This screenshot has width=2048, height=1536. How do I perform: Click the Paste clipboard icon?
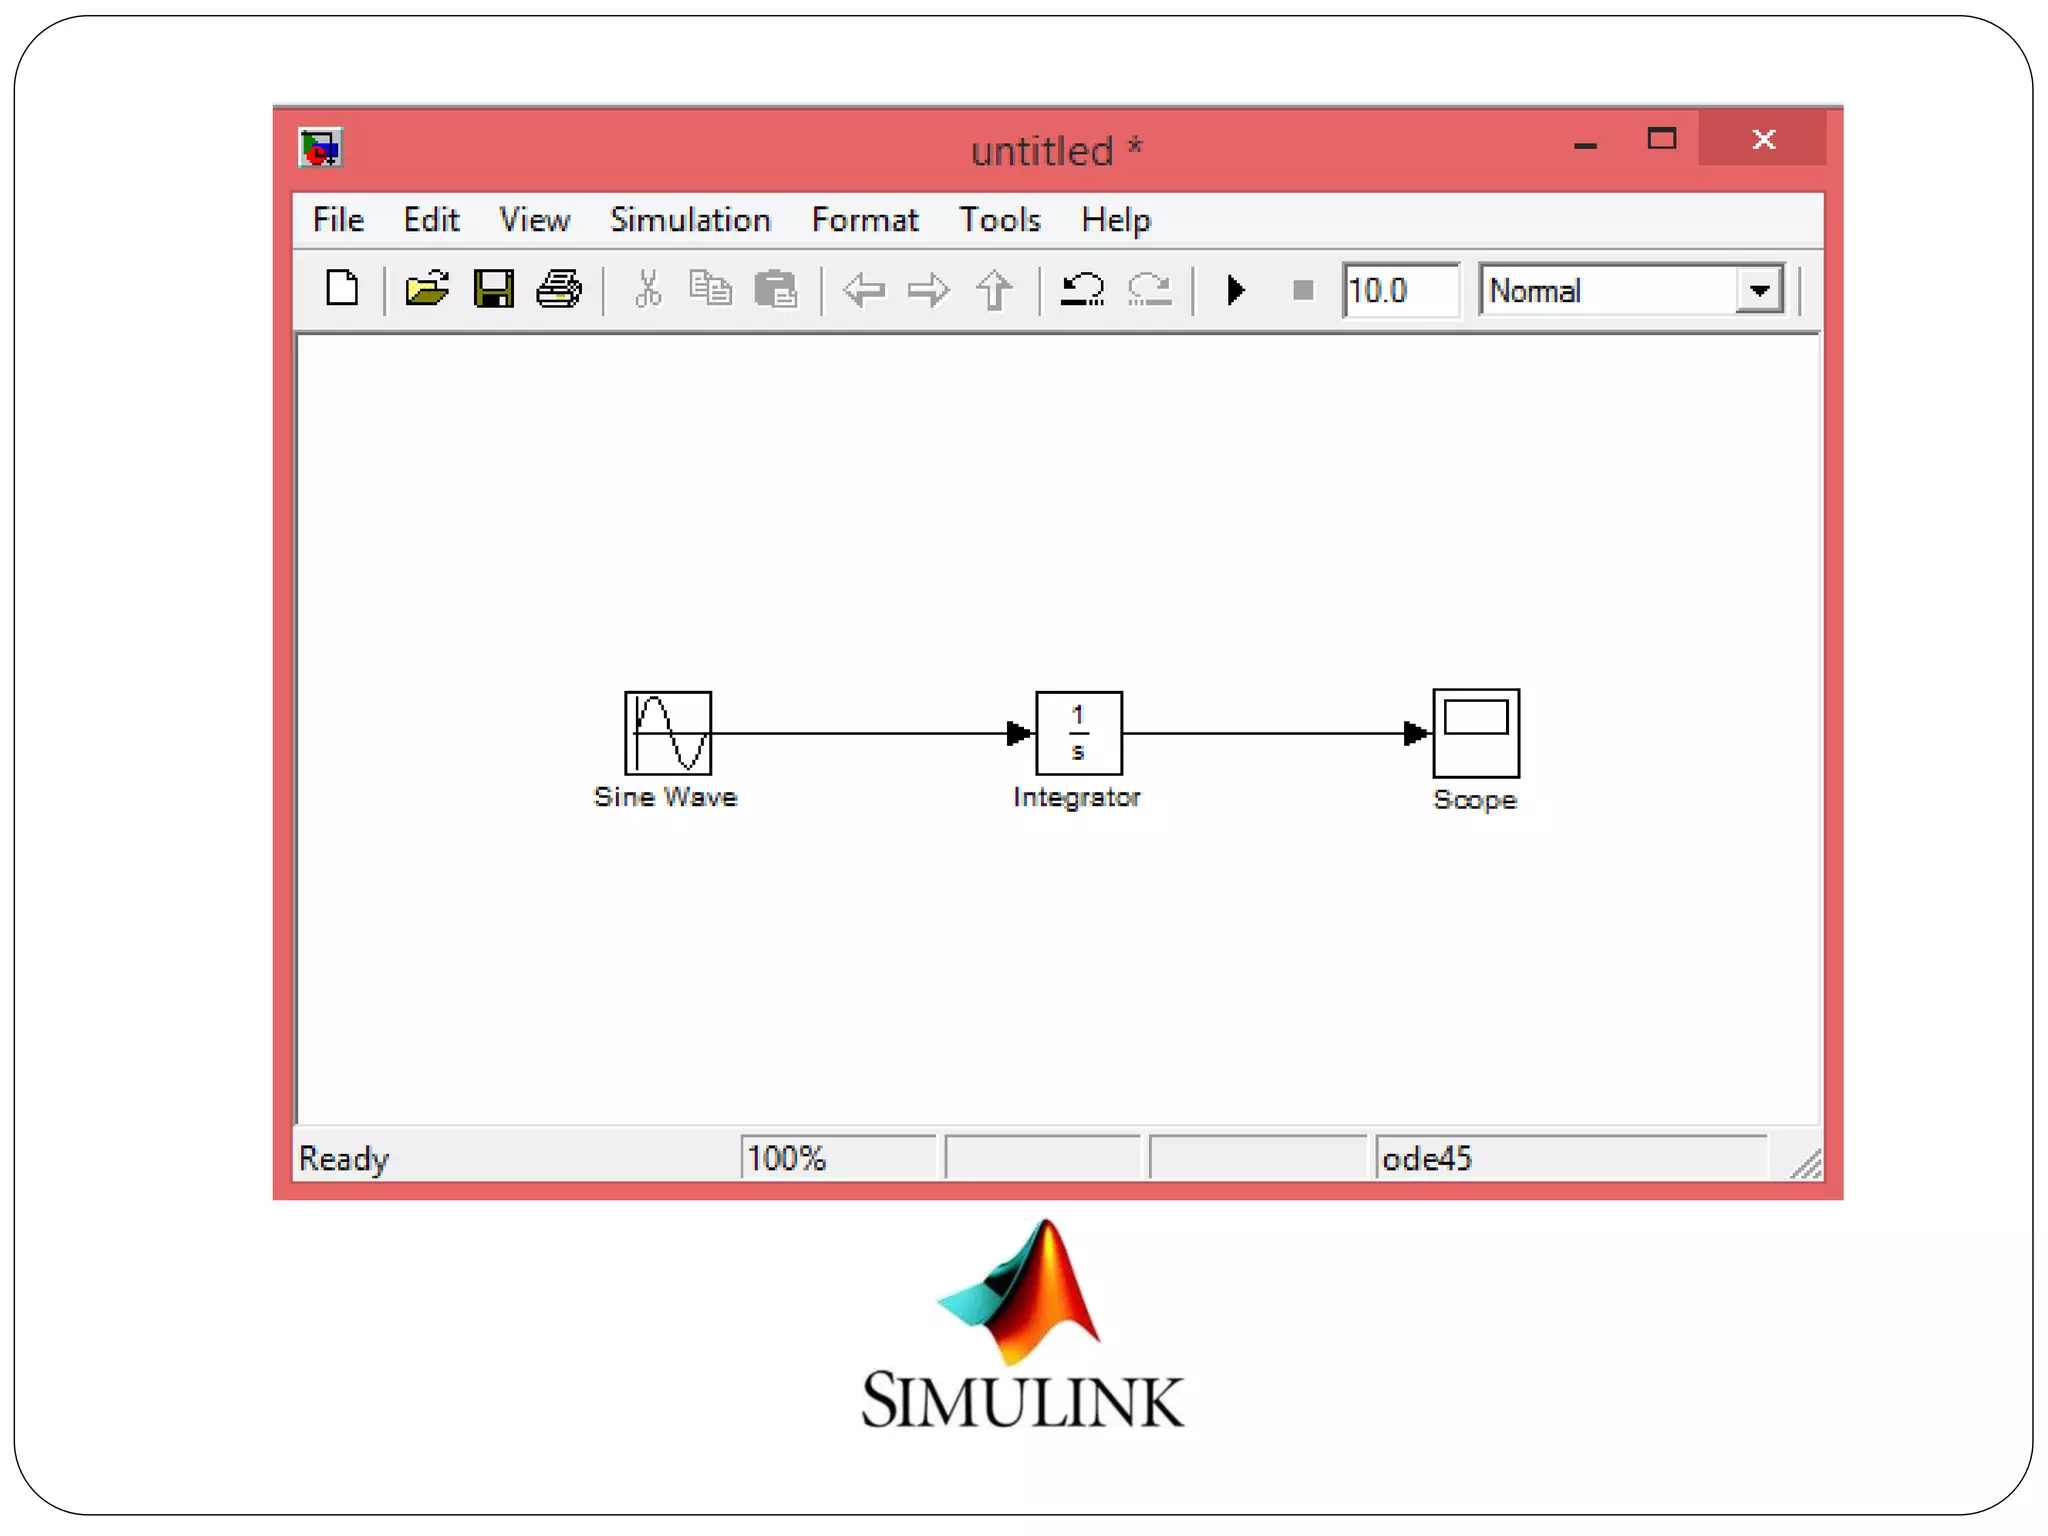pos(776,289)
